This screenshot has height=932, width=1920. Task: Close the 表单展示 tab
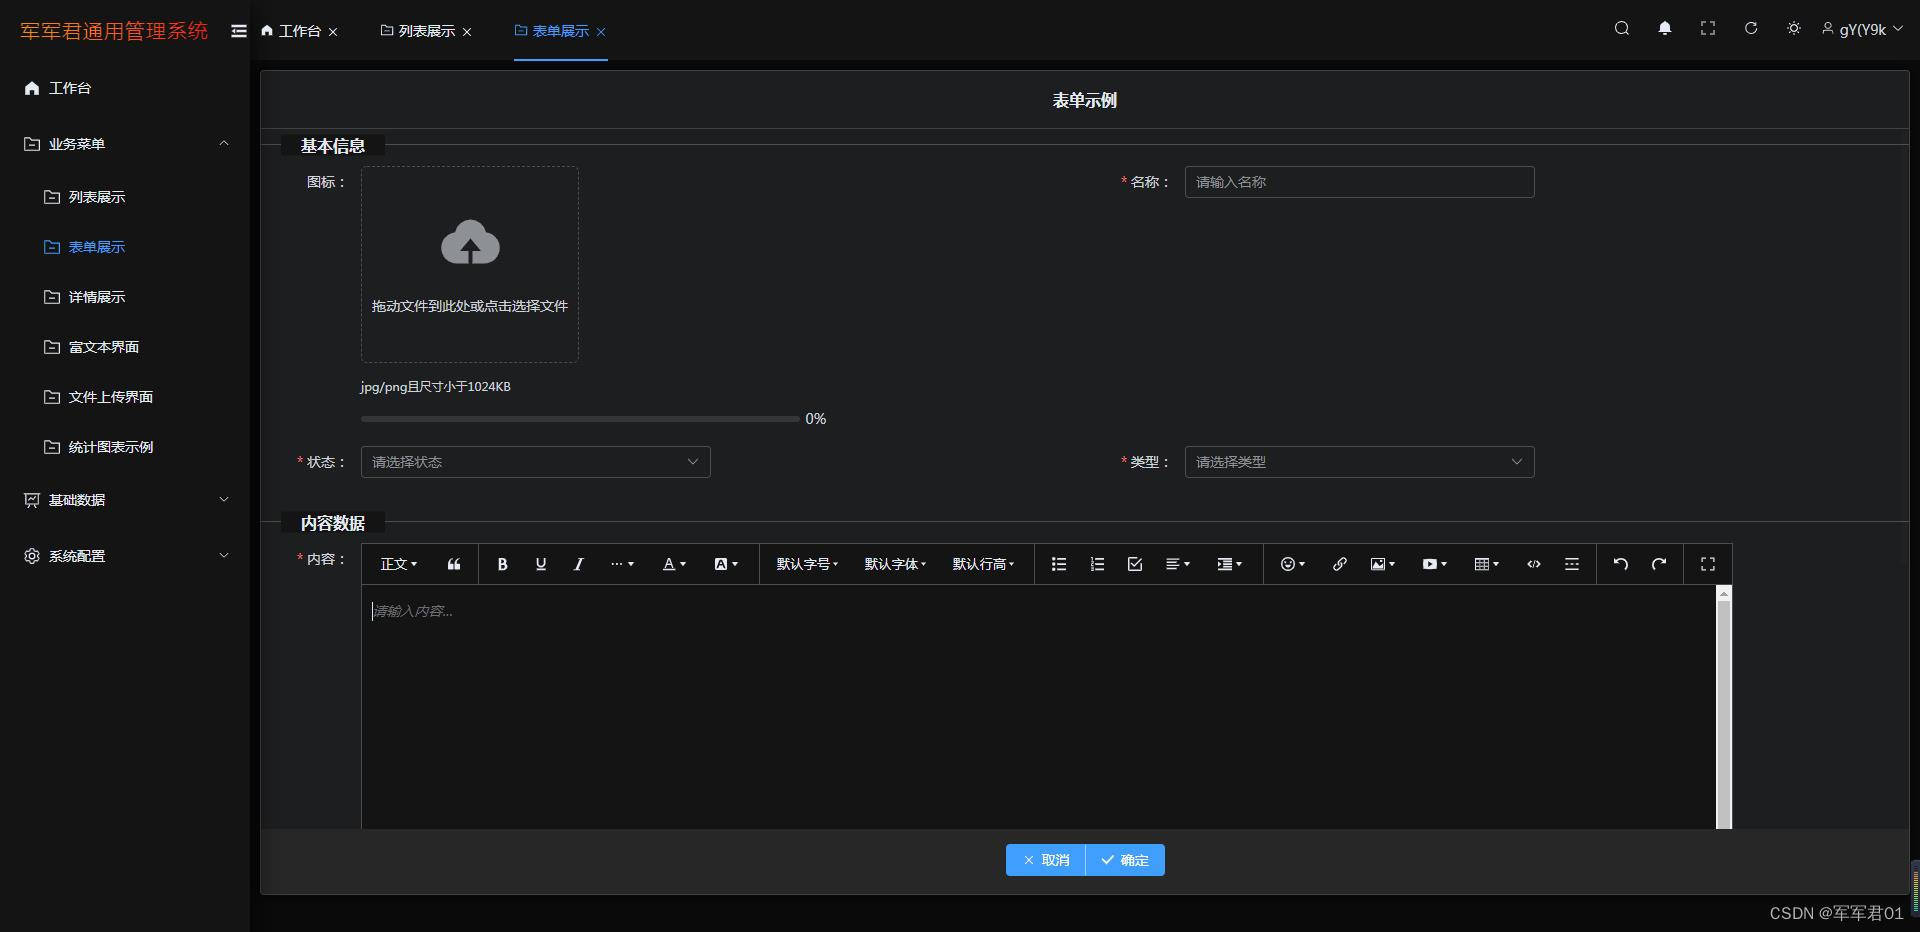tap(601, 32)
